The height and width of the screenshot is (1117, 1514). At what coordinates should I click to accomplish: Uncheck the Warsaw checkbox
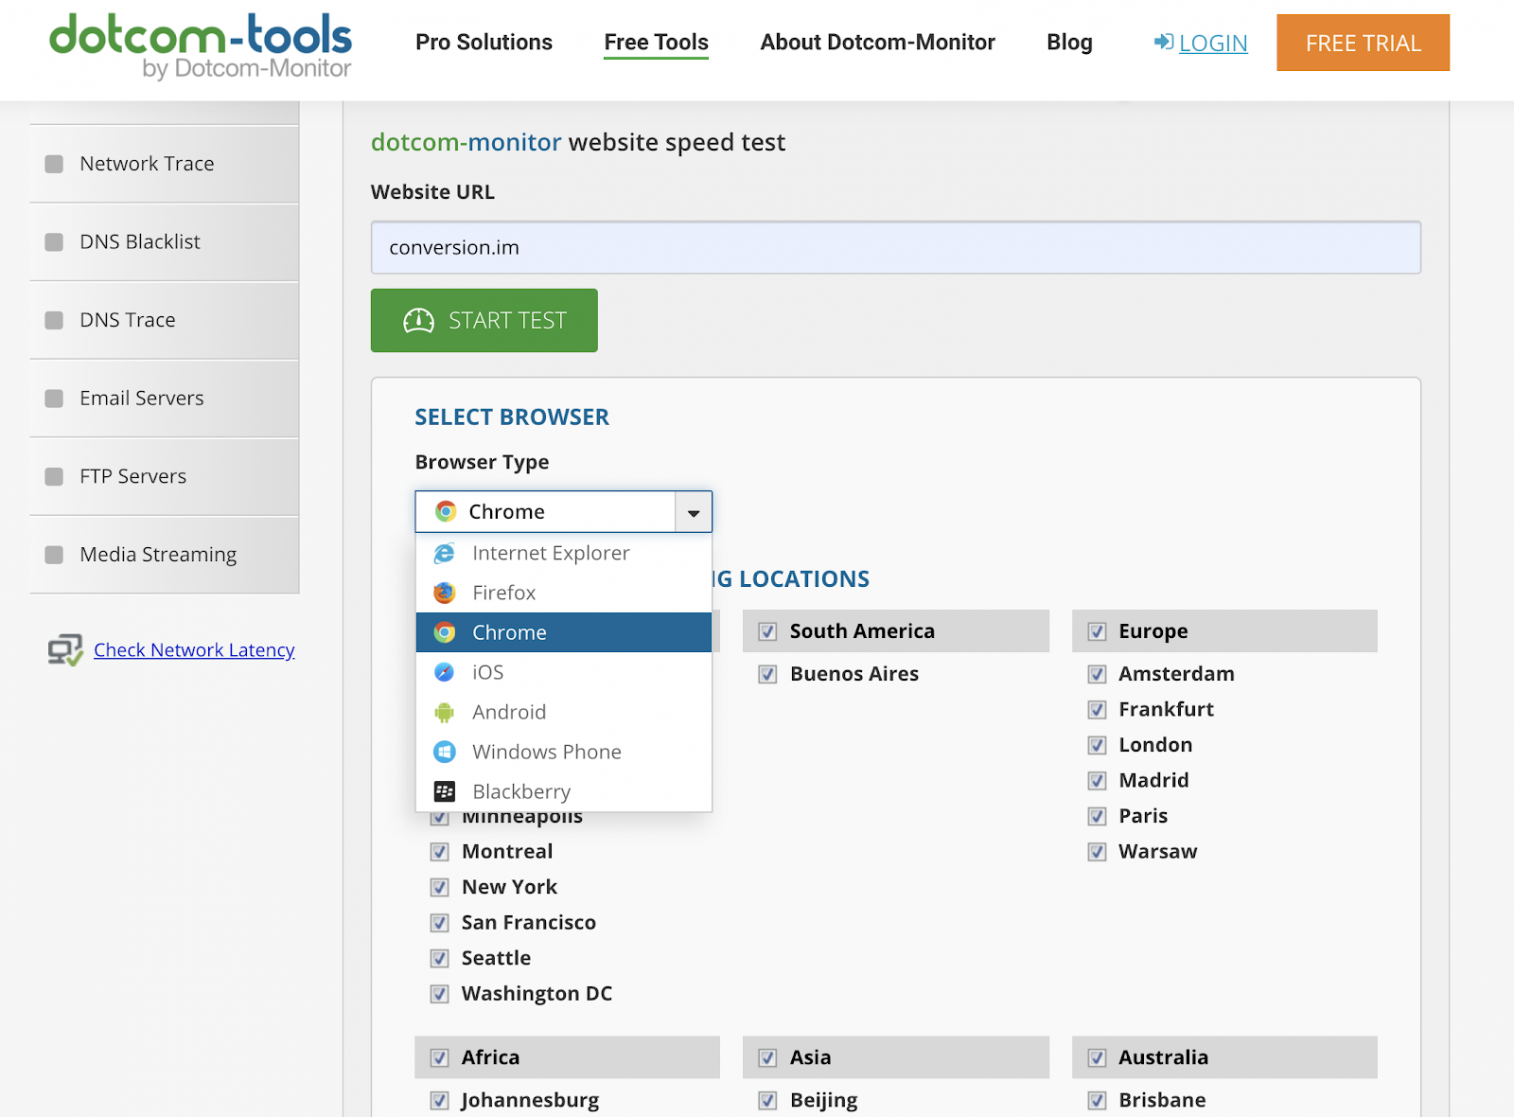(1097, 852)
